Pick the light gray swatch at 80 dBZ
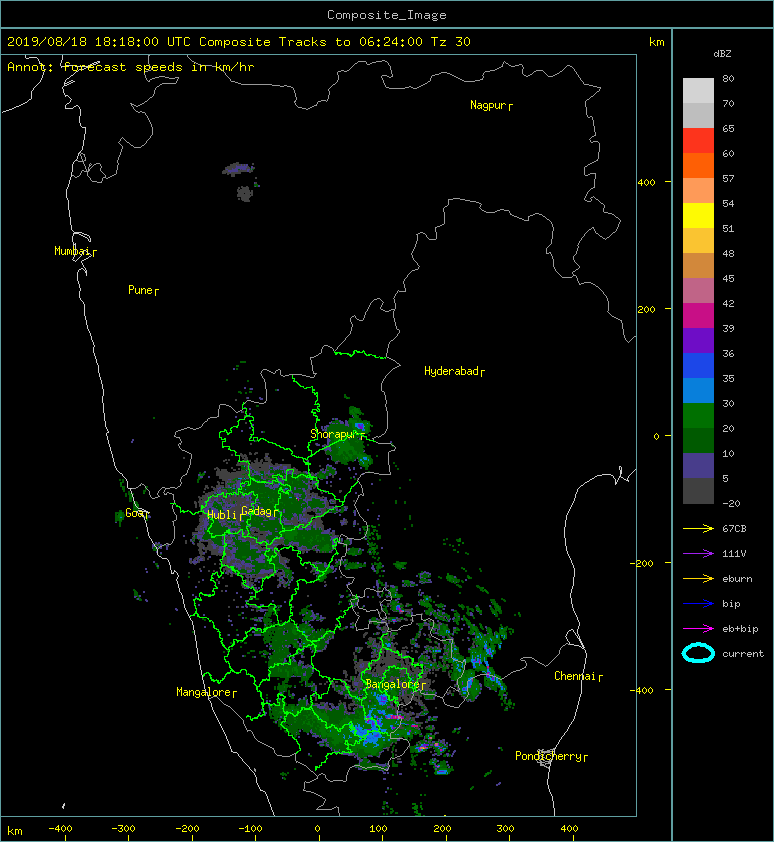 point(698,91)
